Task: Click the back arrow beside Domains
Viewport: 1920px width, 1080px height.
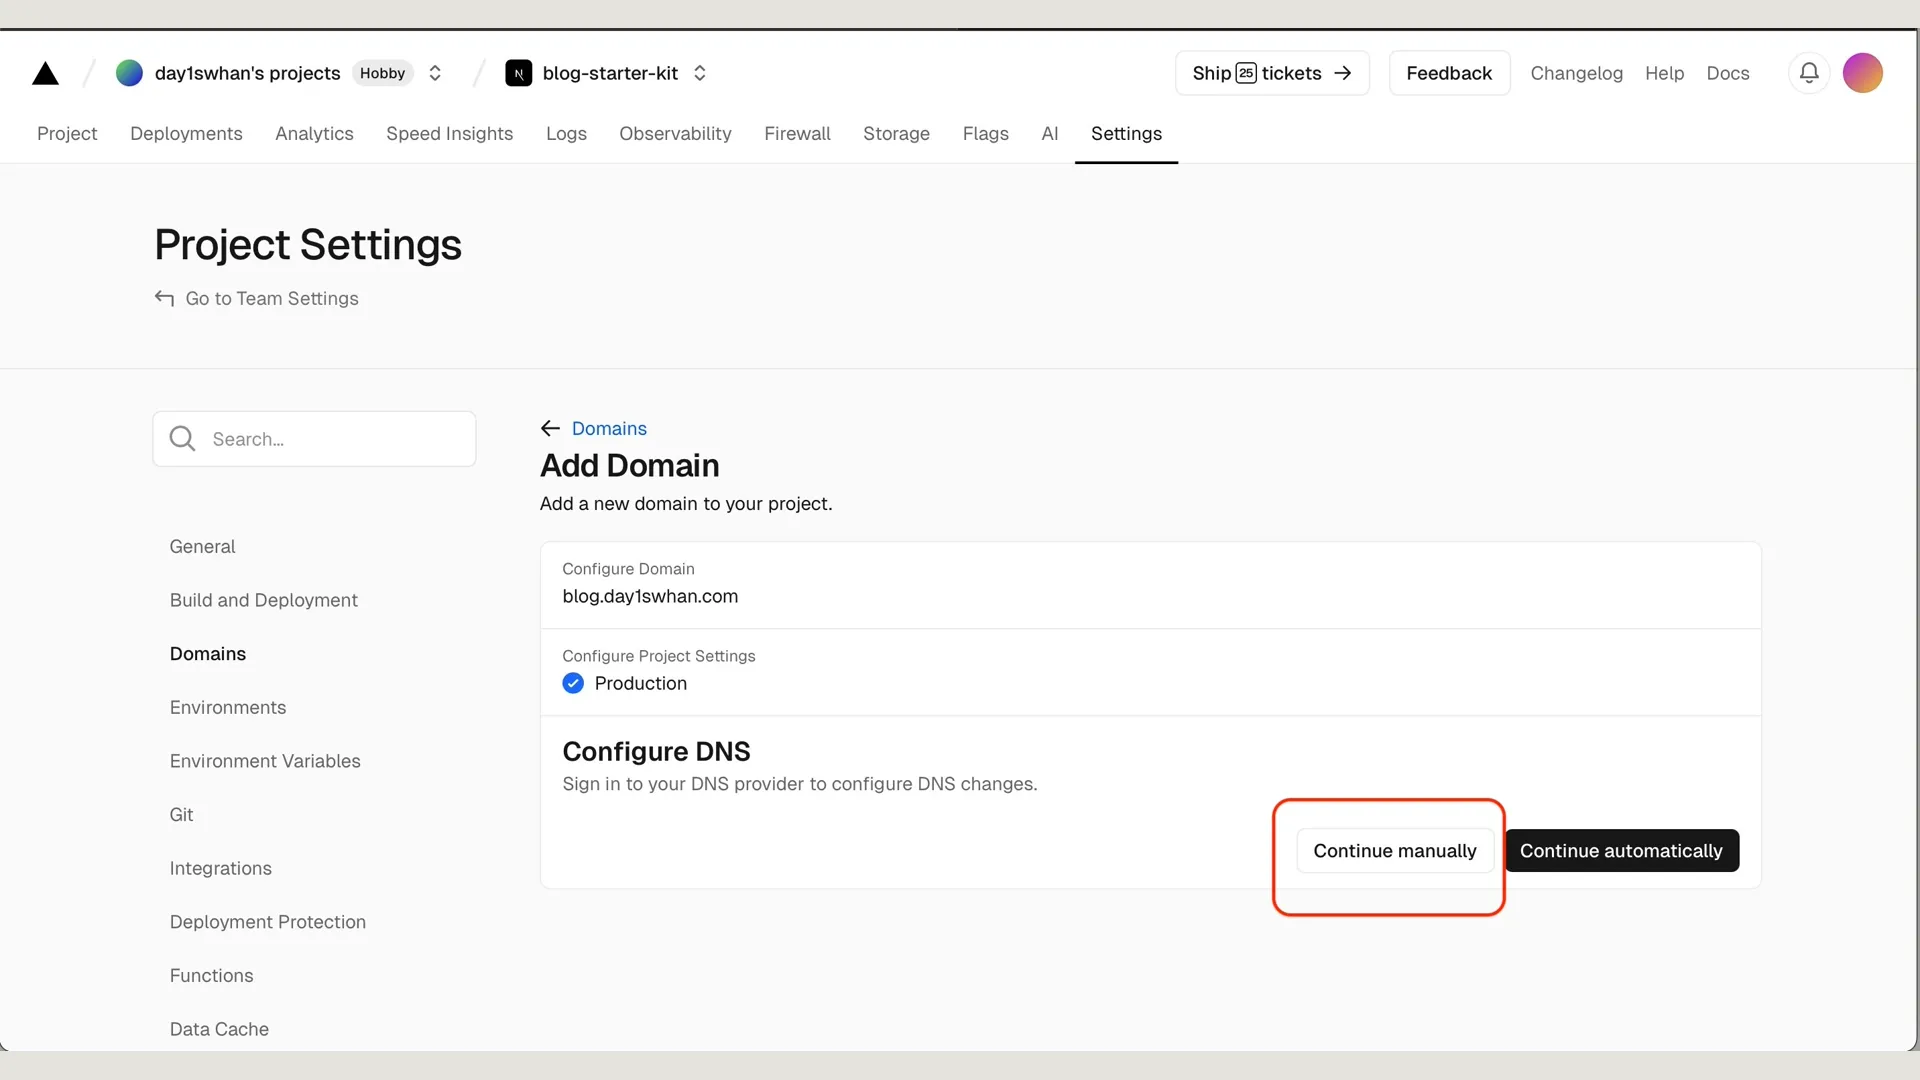Action: coord(550,428)
